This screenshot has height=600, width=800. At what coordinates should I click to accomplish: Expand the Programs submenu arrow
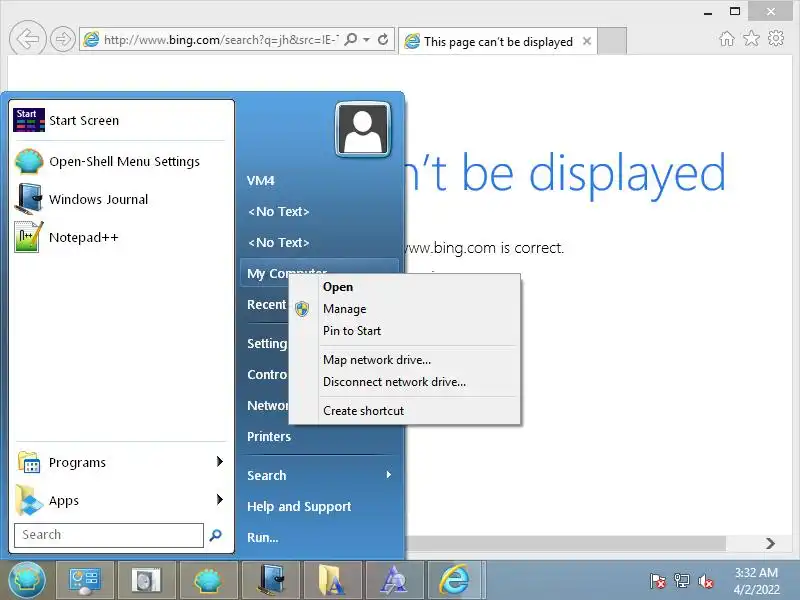click(220, 462)
